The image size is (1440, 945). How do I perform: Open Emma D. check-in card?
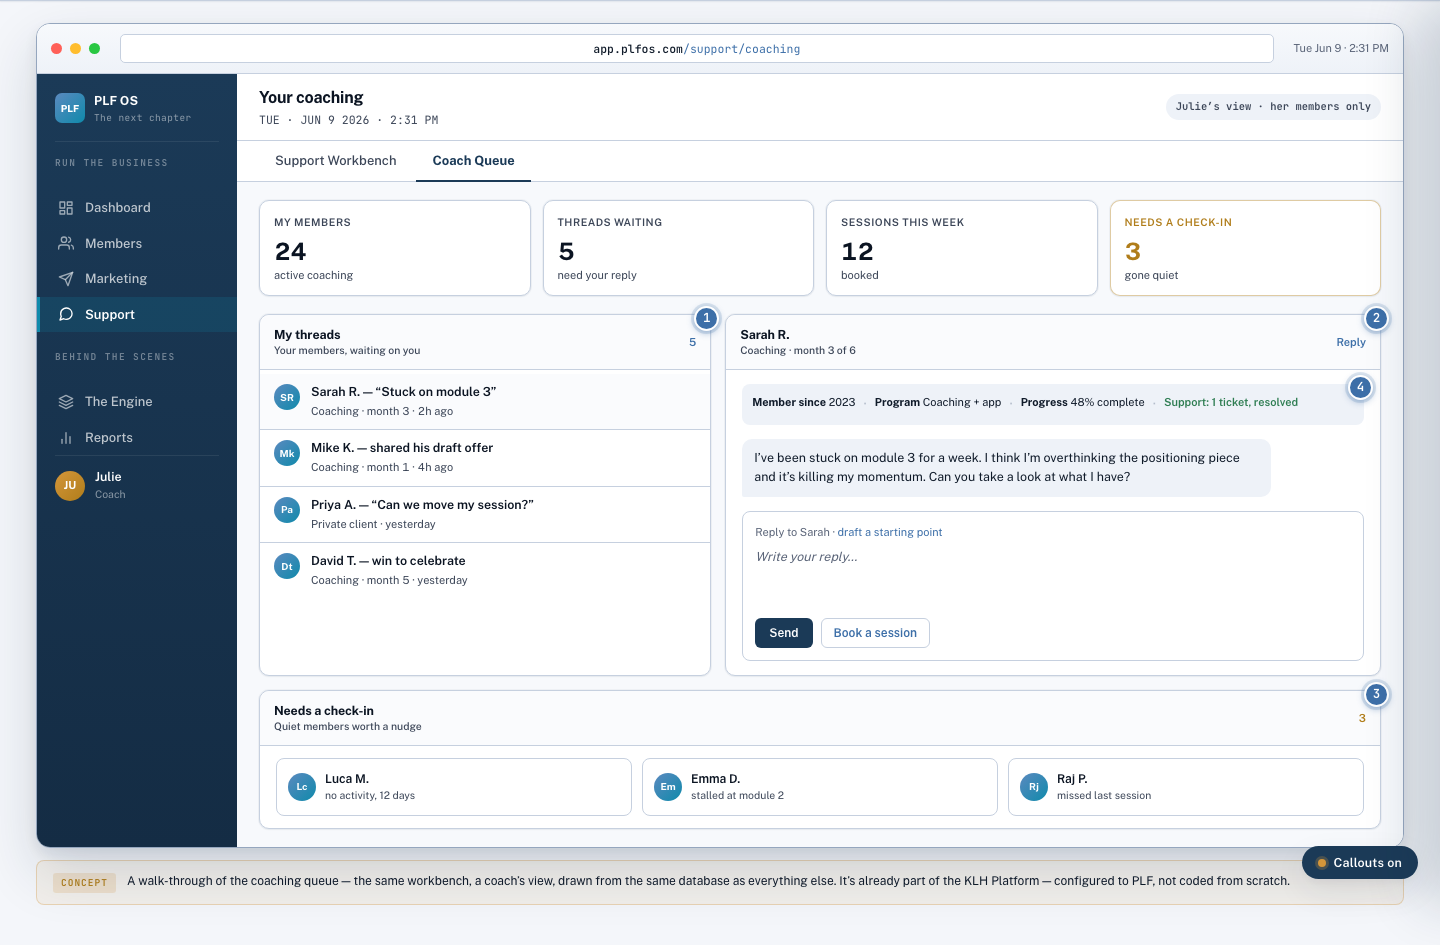click(x=820, y=787)
